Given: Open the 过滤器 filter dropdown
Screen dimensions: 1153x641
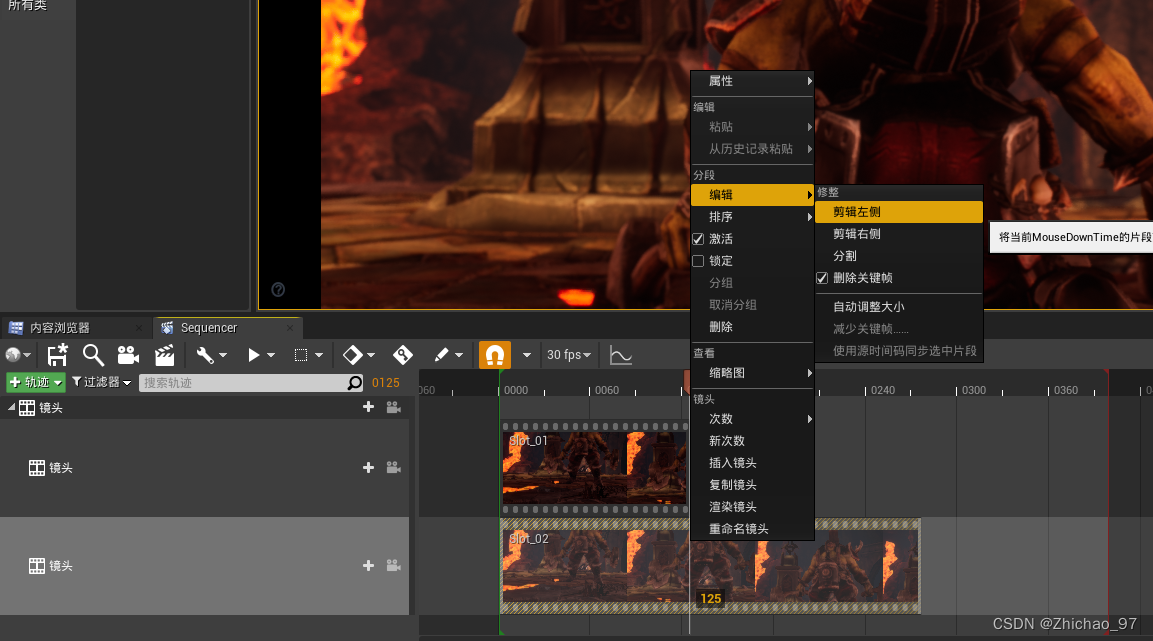Looking at the screenshot, I should pos(101,382).
